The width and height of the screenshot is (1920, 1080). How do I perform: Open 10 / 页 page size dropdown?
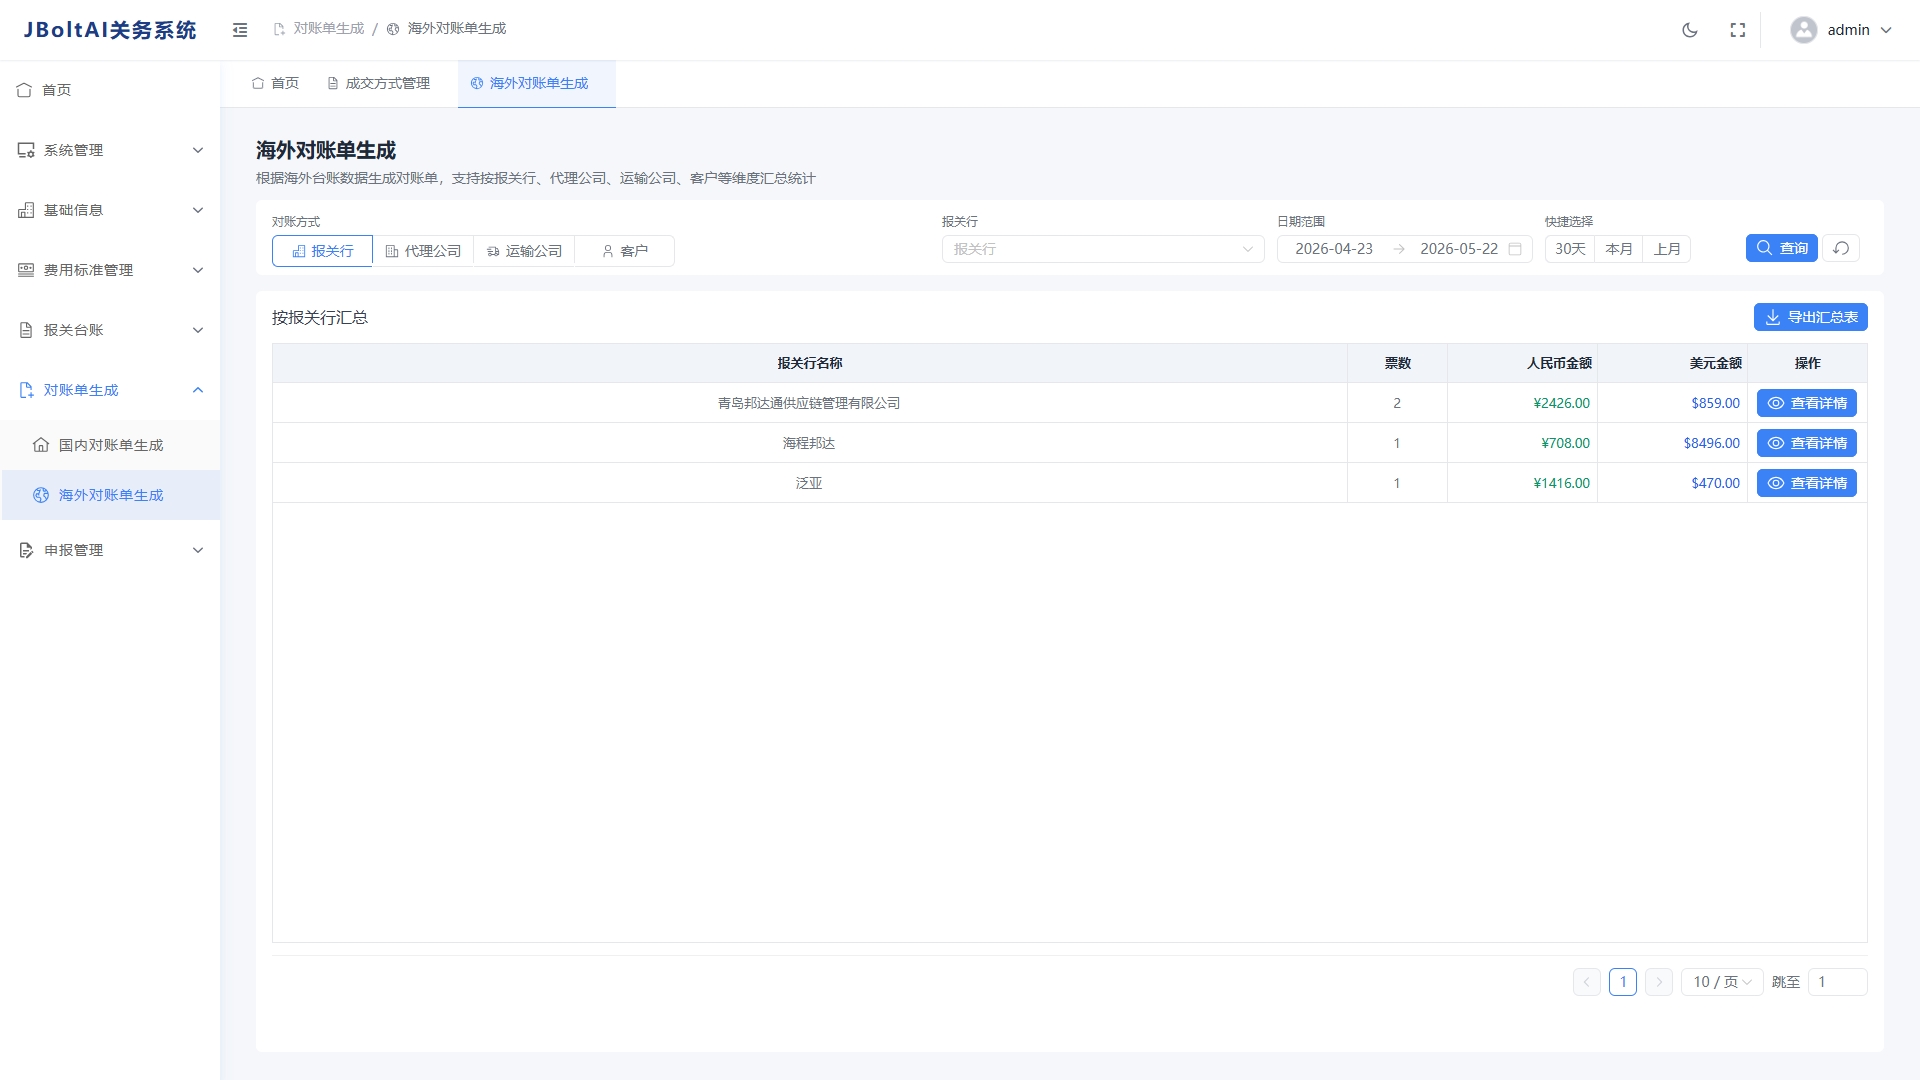[x=1722, y=982]
